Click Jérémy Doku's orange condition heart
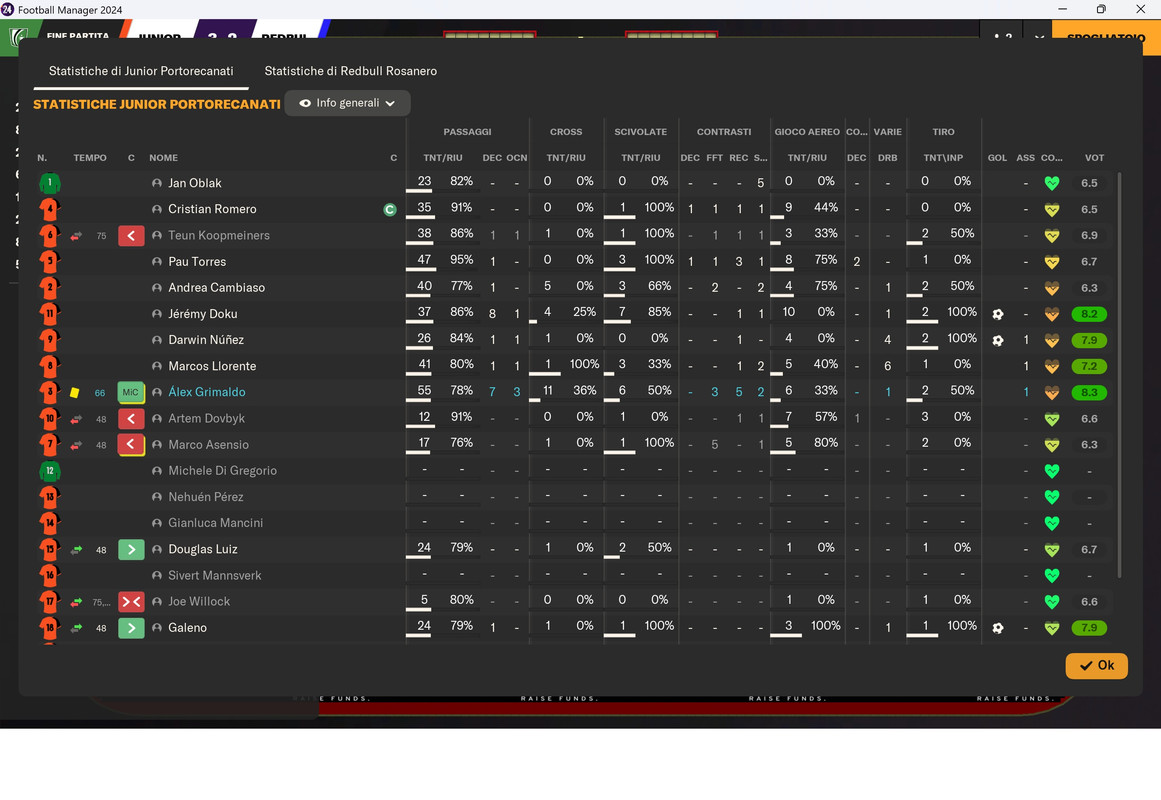Viewport: 1161px width, 800px height. pos(1051,314)
